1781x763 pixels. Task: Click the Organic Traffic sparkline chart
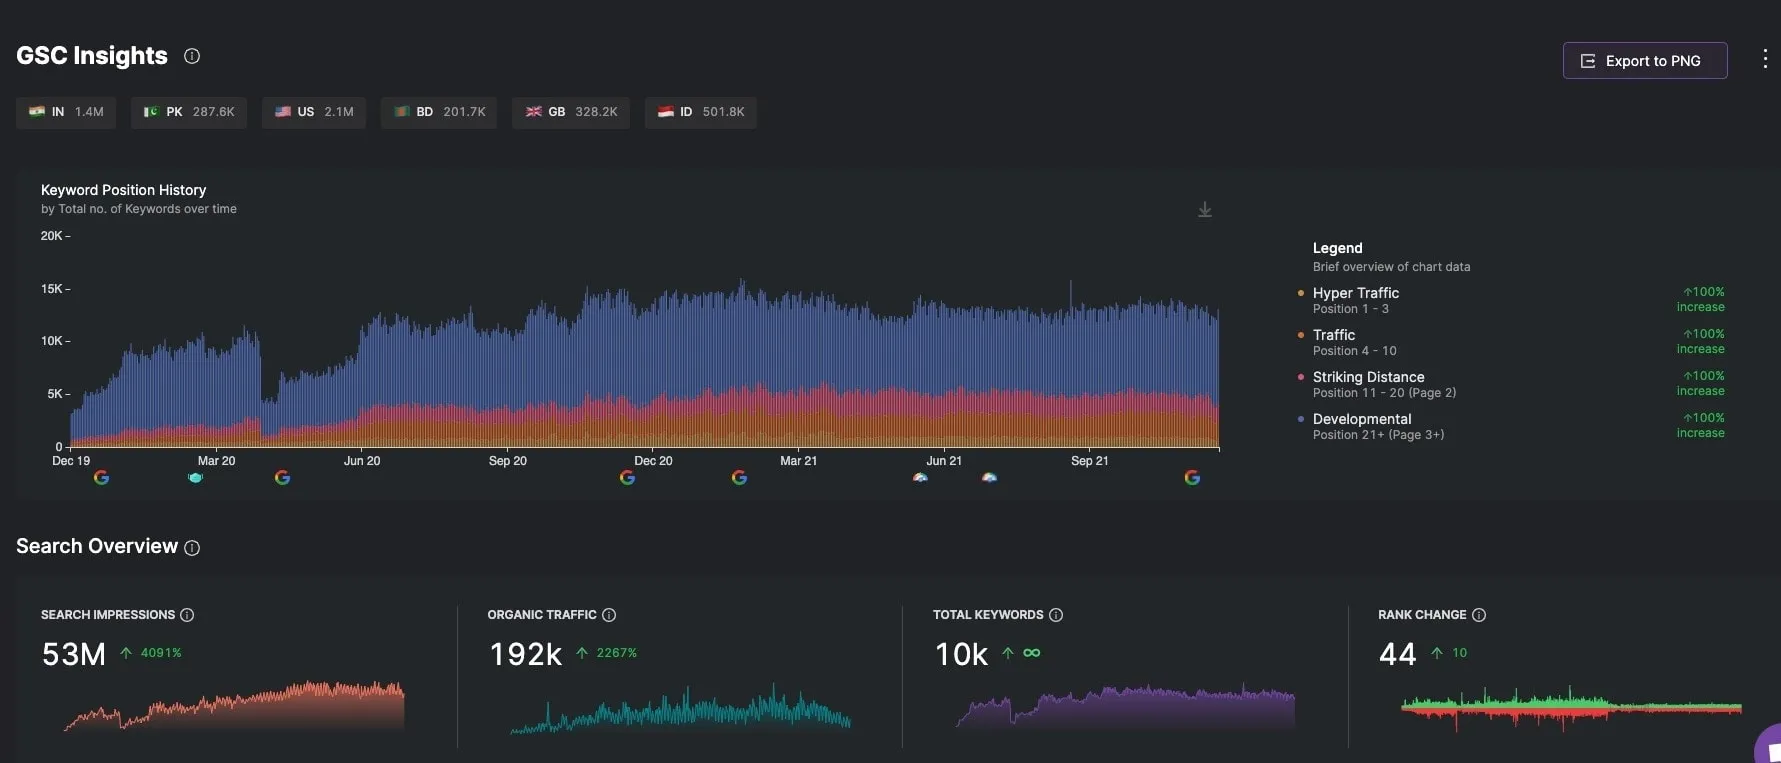click(680, 708)
